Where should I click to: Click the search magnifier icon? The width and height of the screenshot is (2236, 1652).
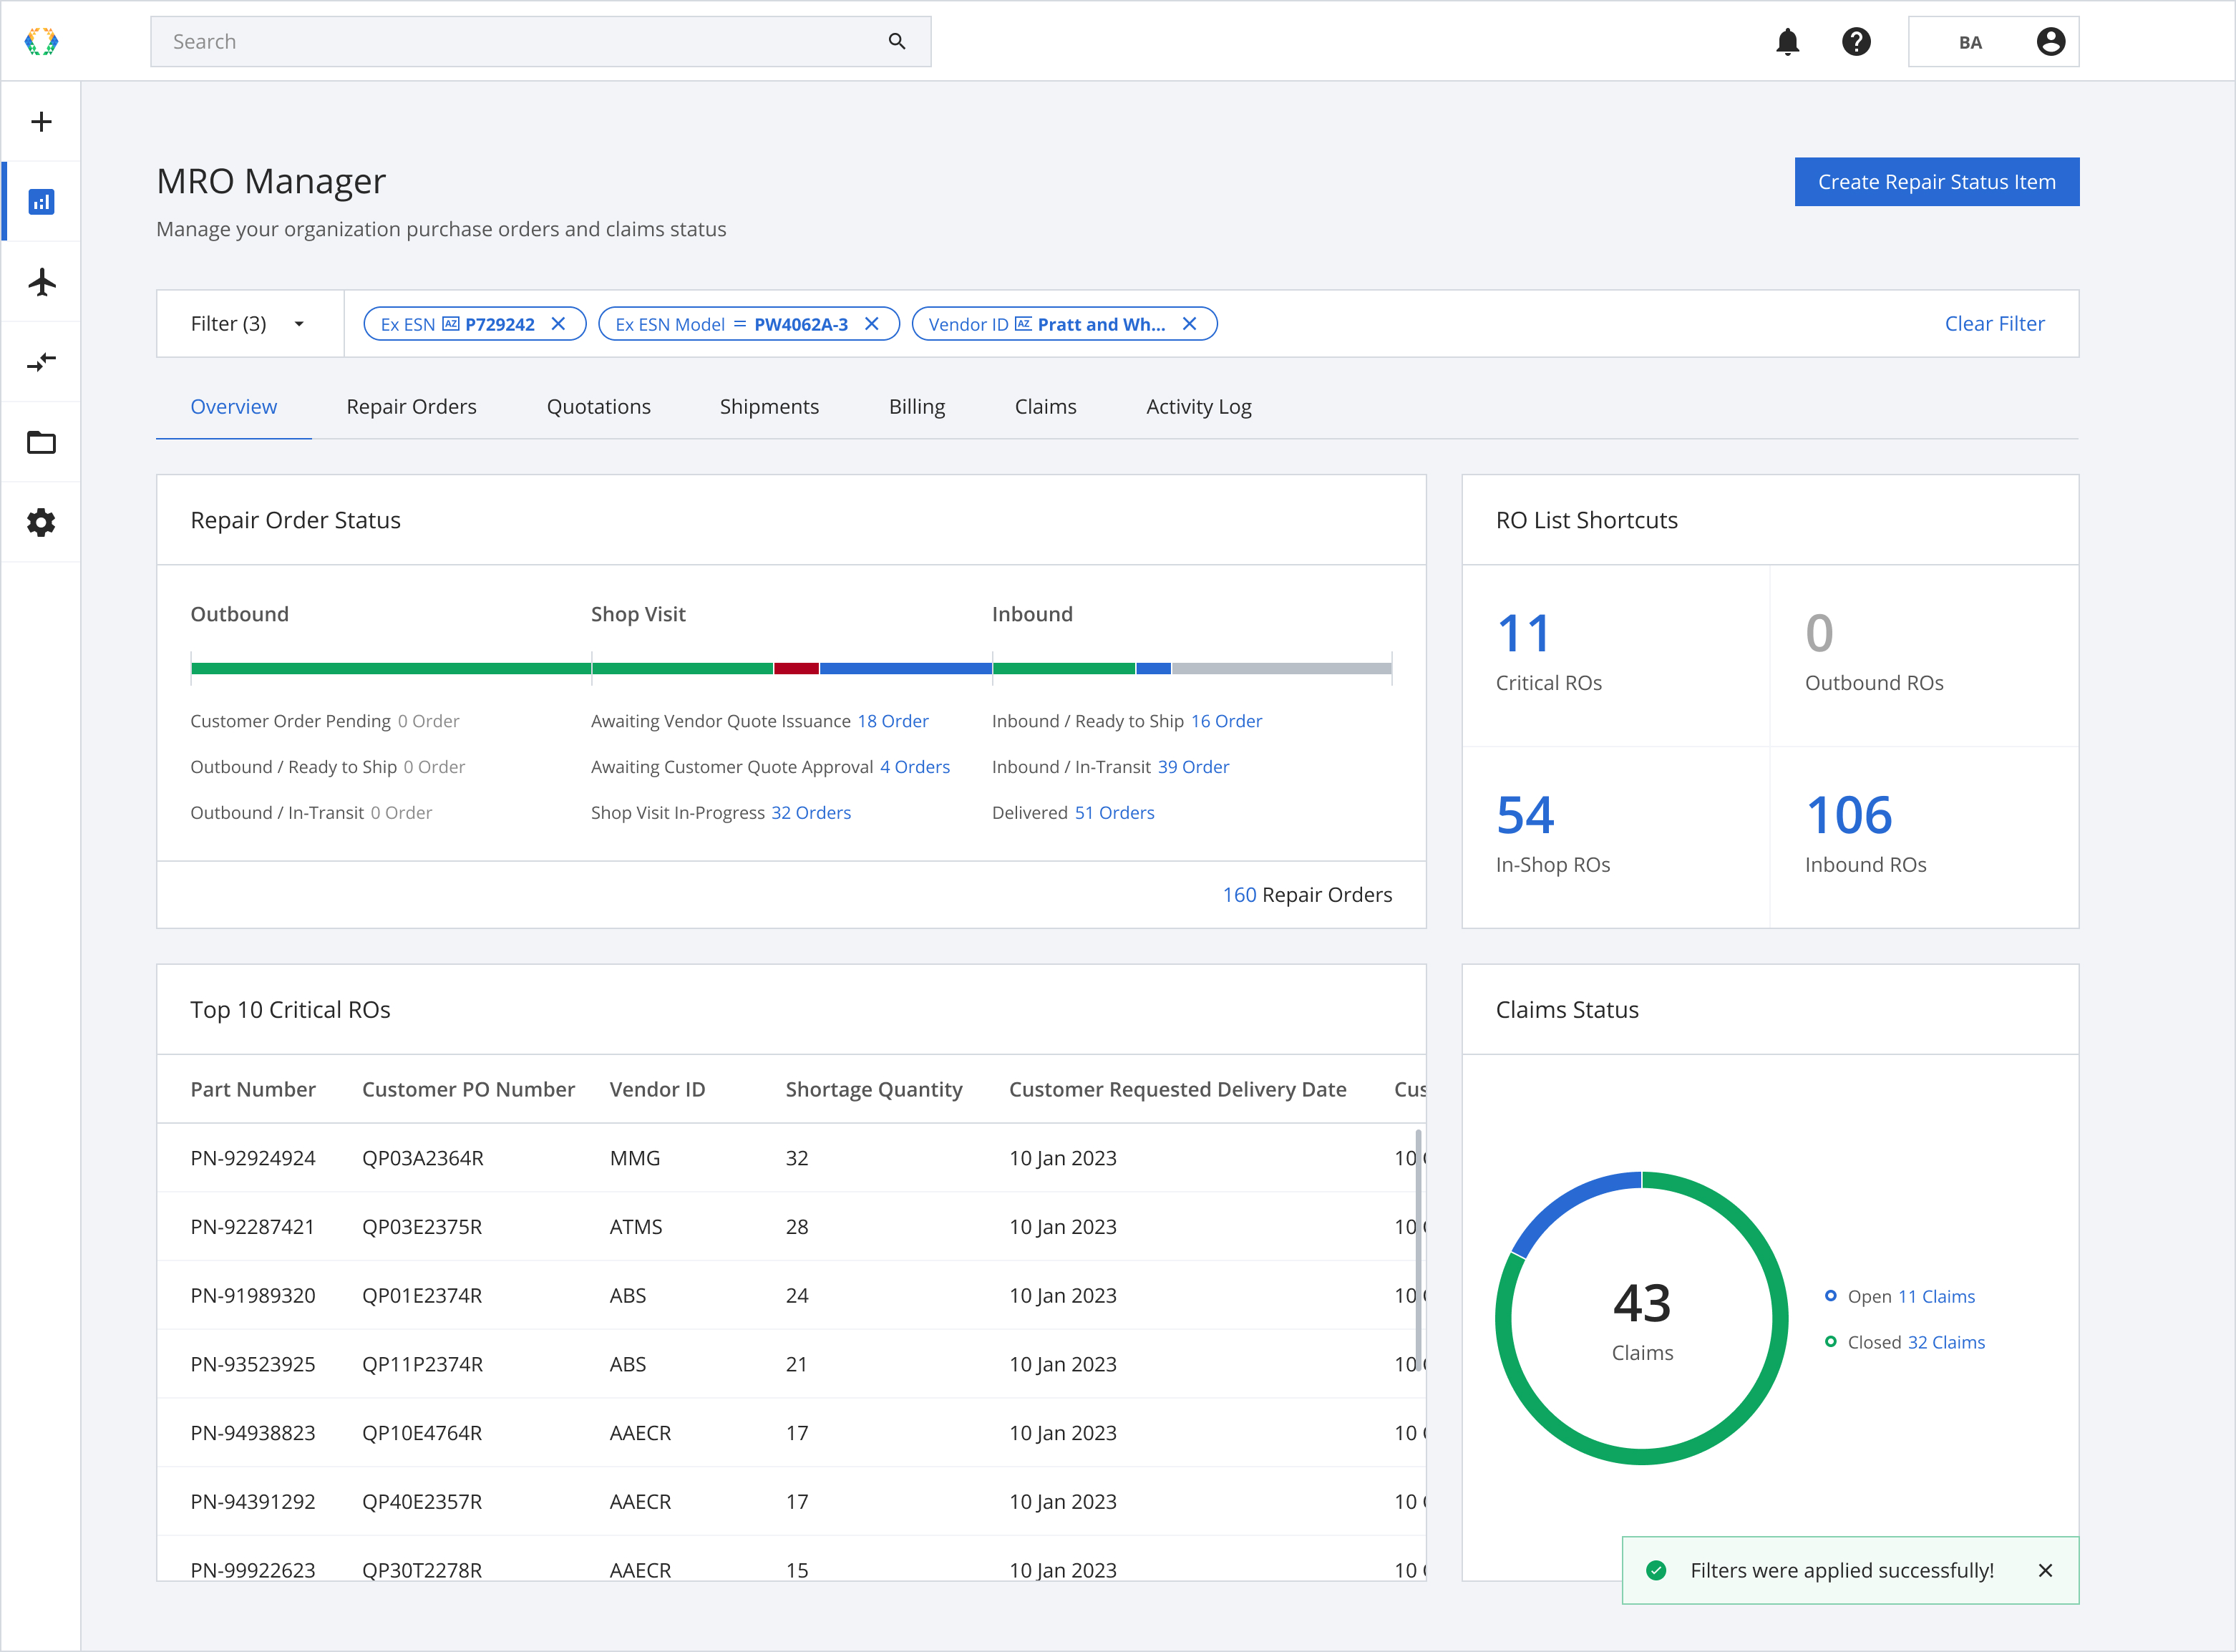[x=897, y=41]
